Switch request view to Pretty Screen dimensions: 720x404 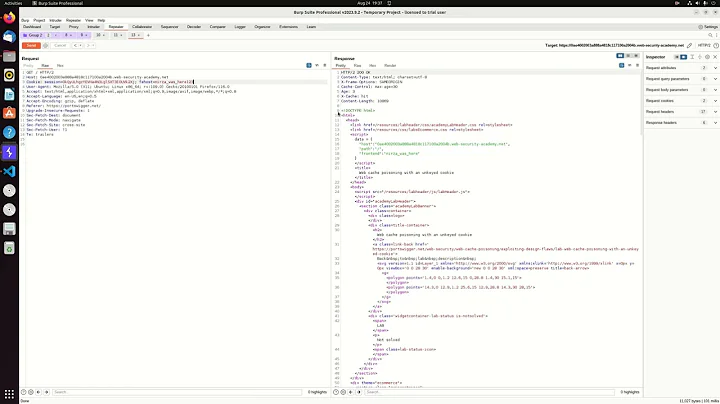(28, 66)
